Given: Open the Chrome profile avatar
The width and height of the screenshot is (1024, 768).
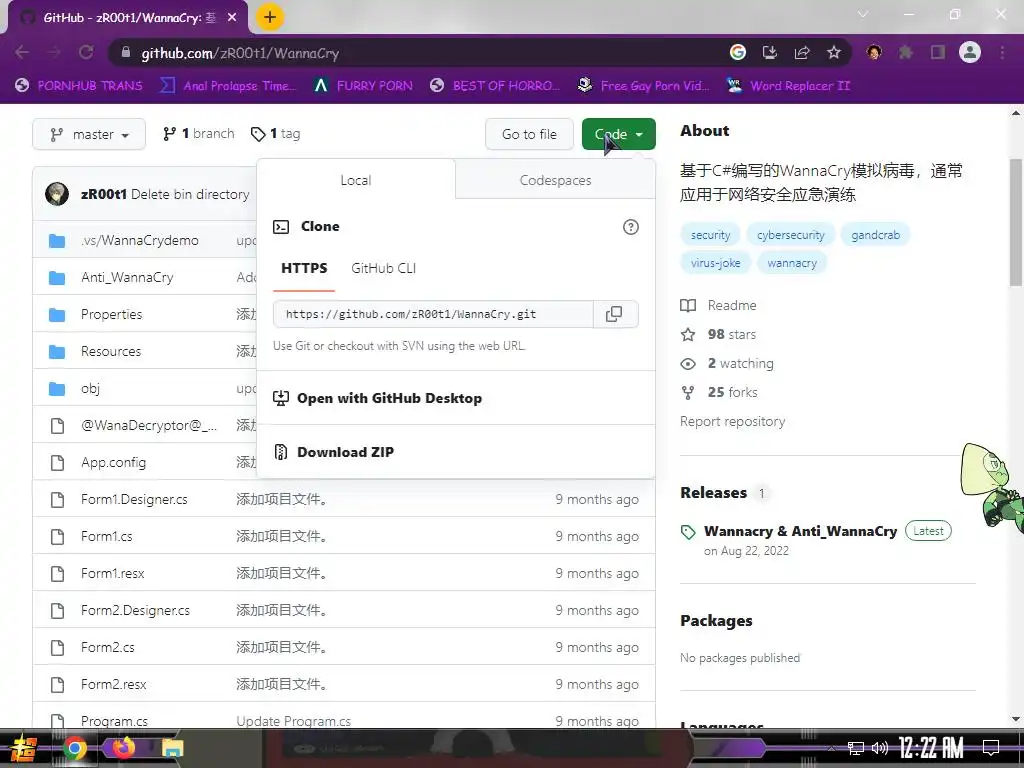Looking at the screenshot, I should (970, 52).
